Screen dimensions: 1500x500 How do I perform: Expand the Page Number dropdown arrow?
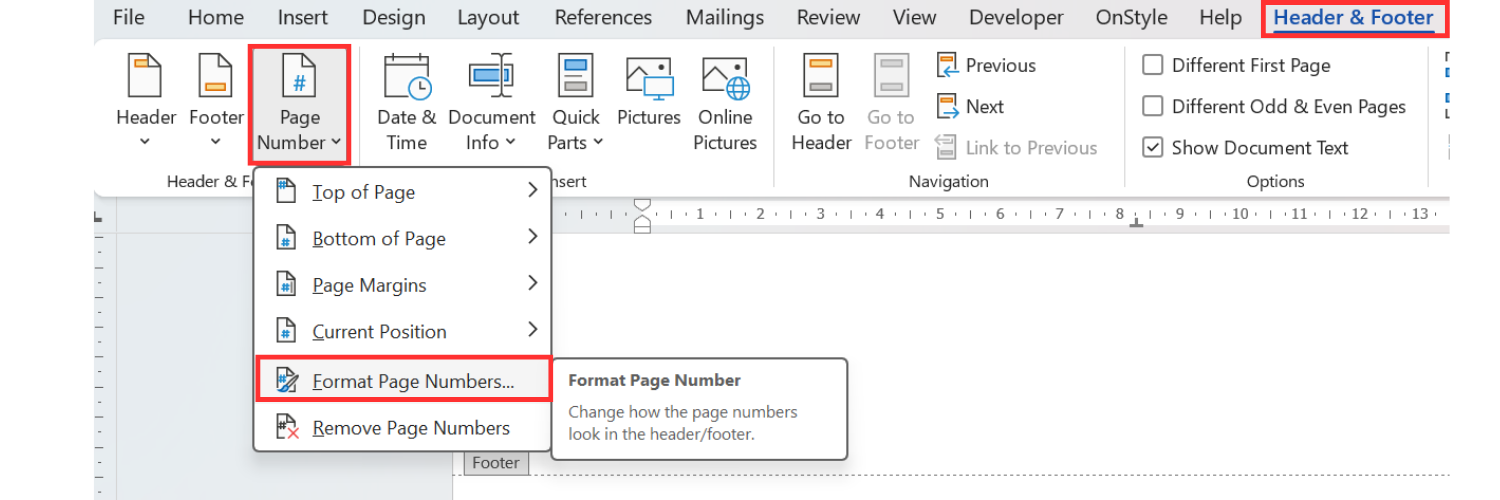click(336, 143)
